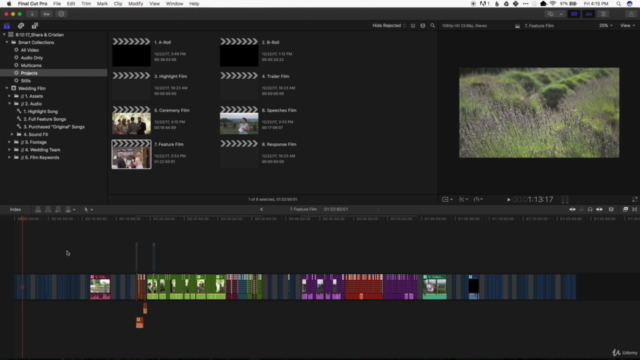Play the viewer with play button
Image resolution: width=640 pixels, height=360 pixels.
click(x=509, y=200)
